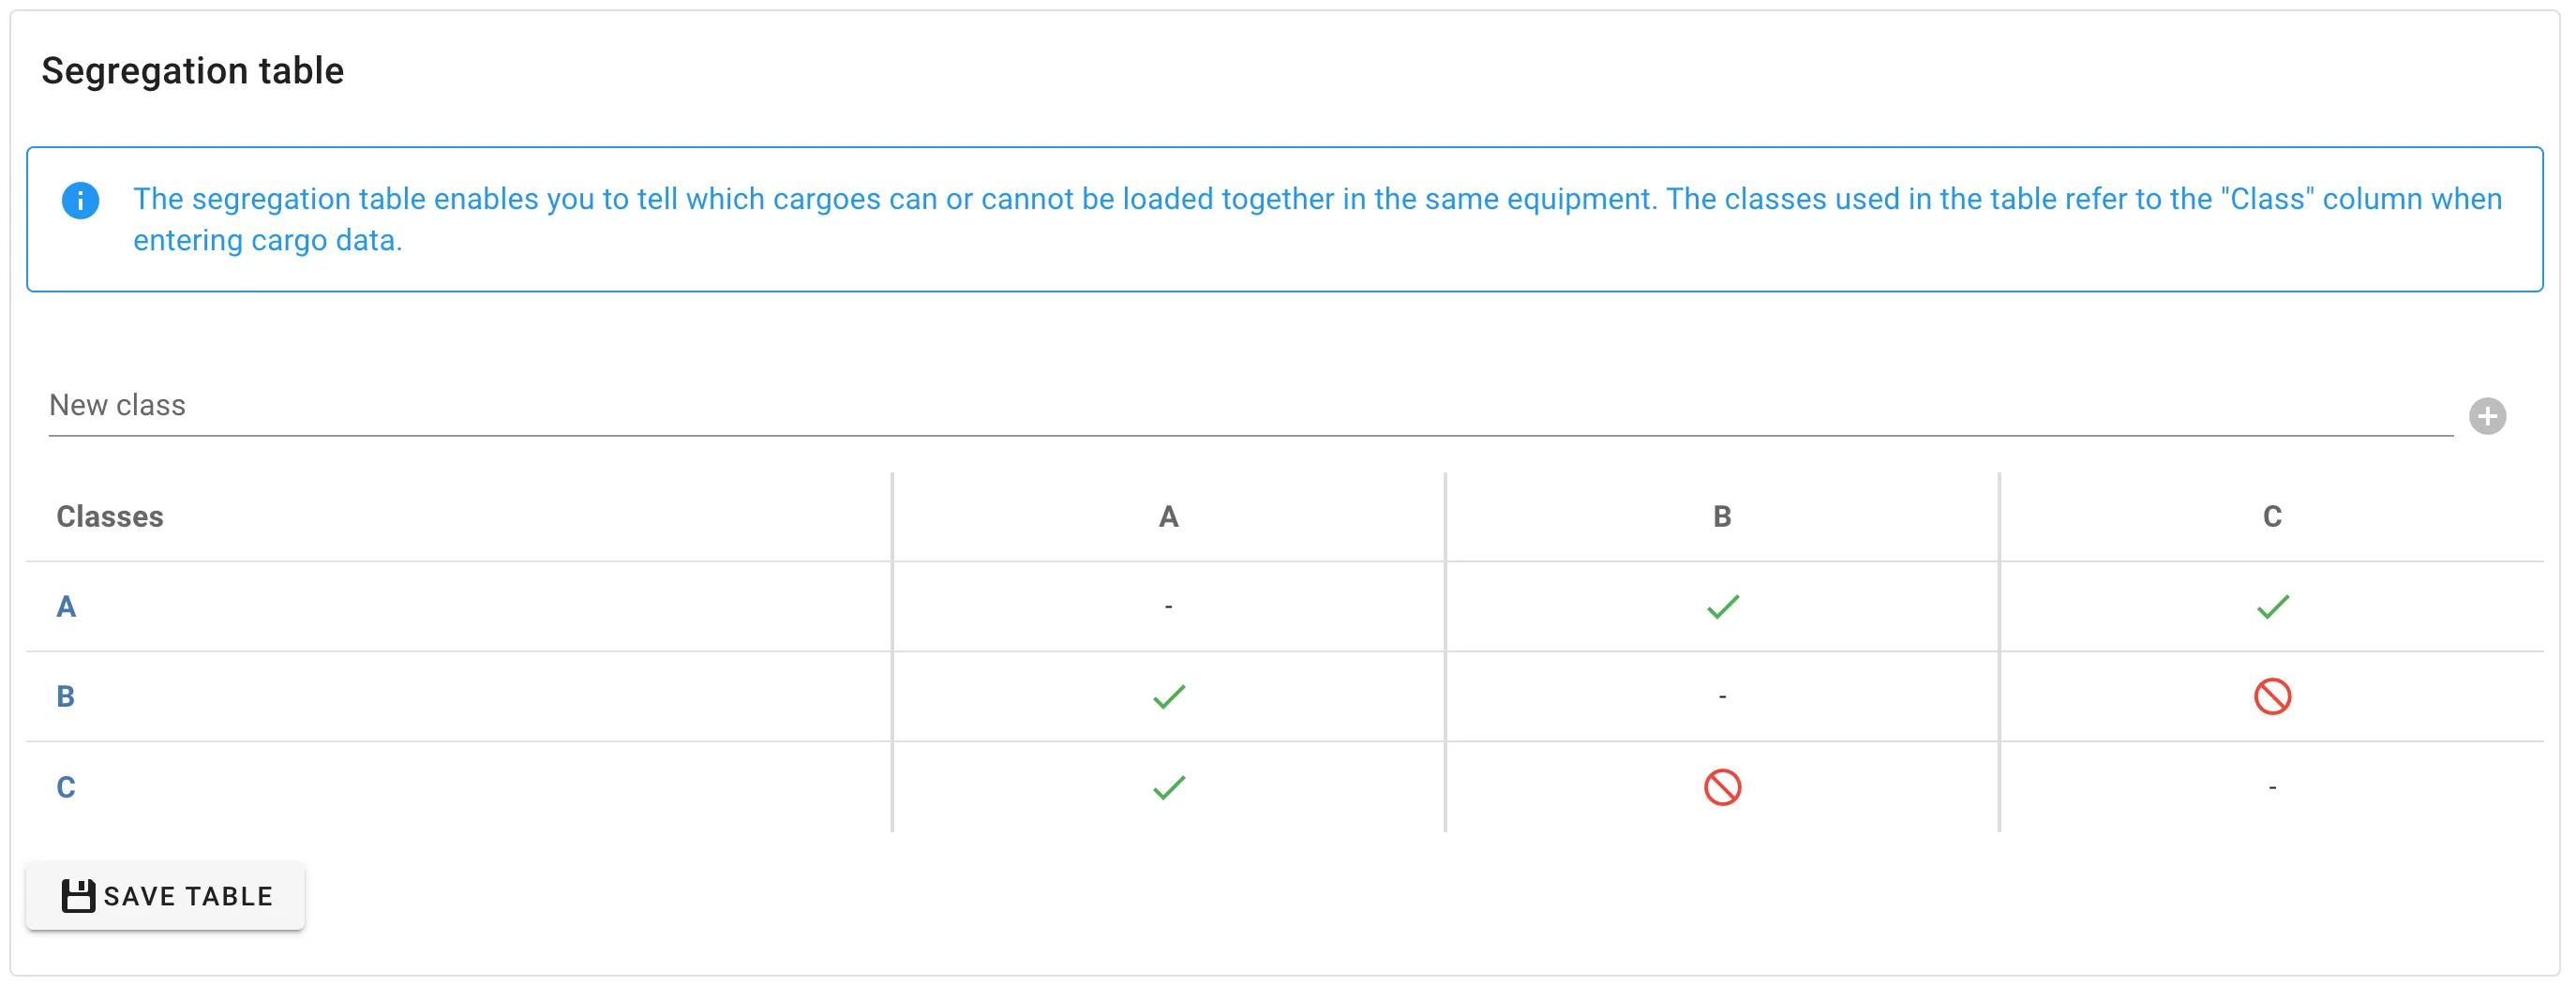Select the class C row label
The height and width of the screenshot is (986, 2576).
tap(66, 787)
